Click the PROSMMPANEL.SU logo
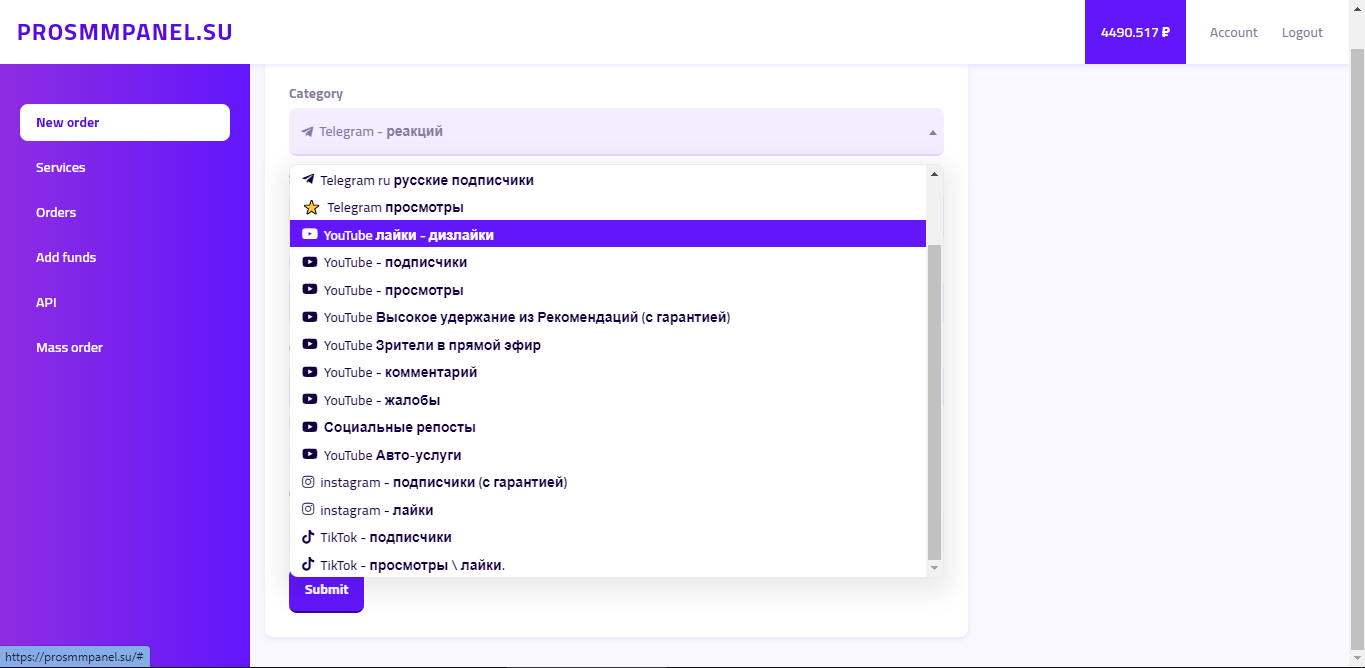1365x668 pixels. pos(125,32)
